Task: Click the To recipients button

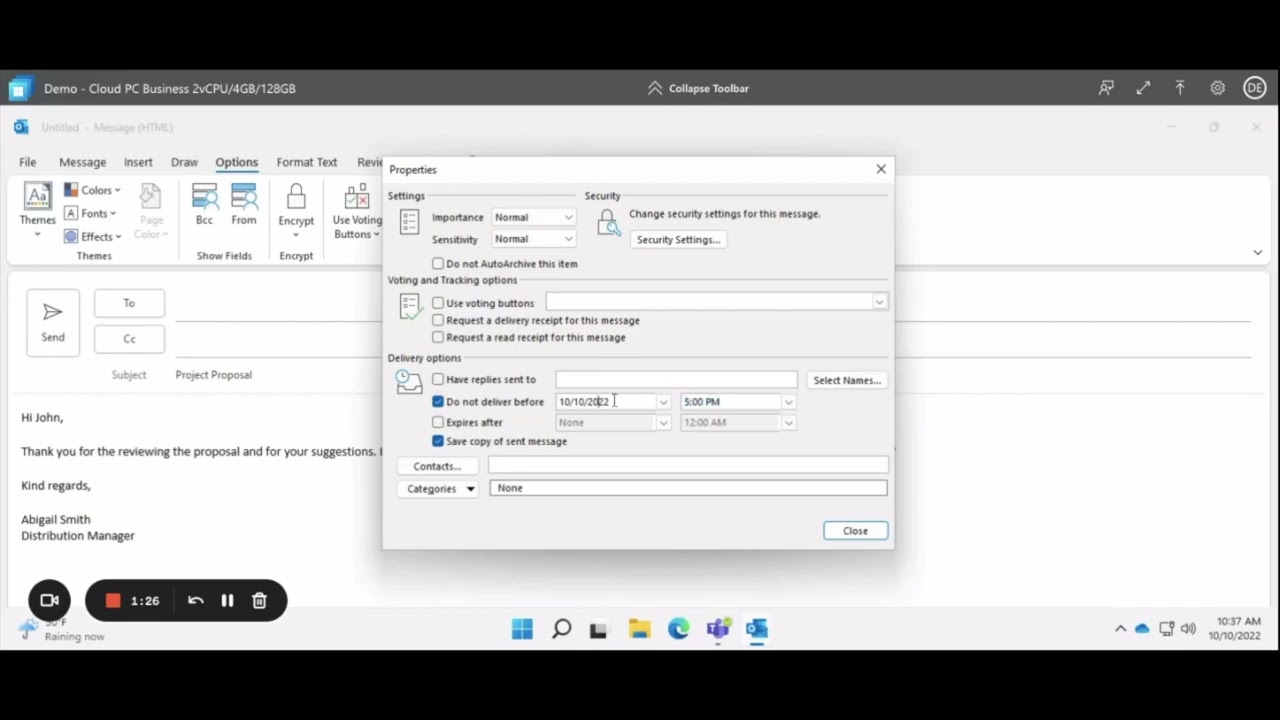Action: (129, 303)
